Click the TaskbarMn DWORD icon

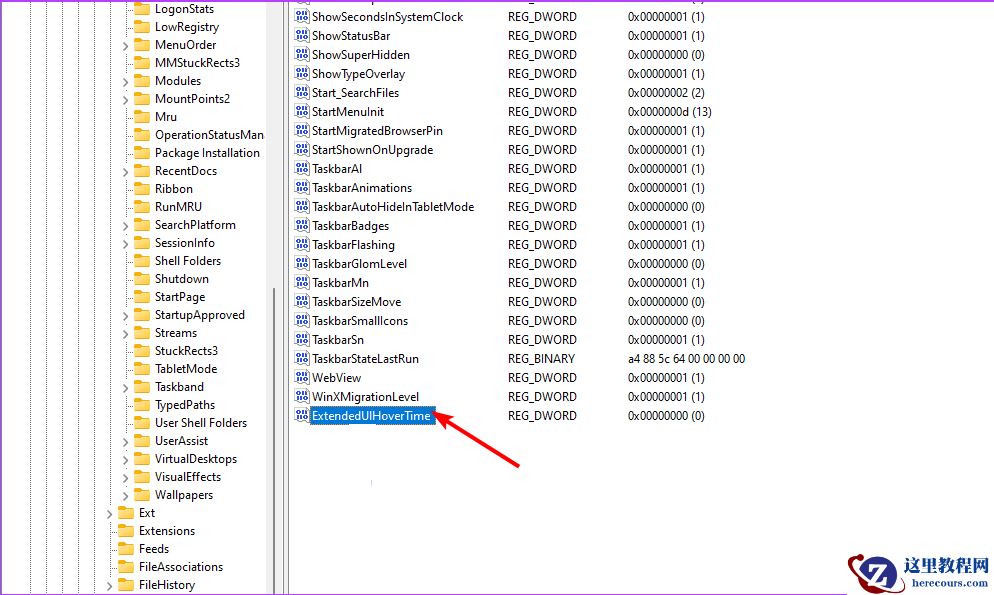click(302, 283)
